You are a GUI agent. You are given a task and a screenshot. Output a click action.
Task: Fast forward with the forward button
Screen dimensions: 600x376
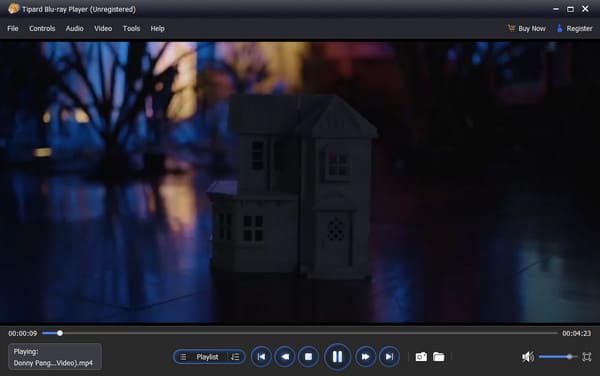pyautogui.click(x=365, y=357)
